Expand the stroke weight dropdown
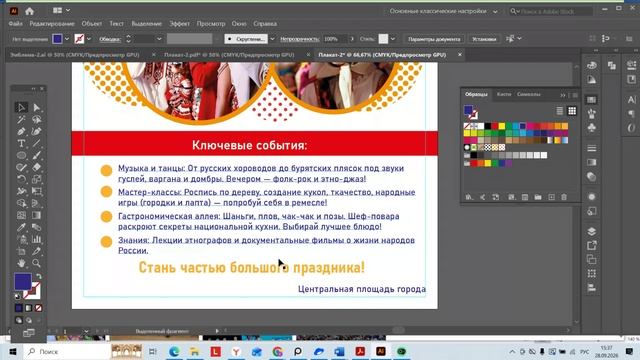 point(159,39)
